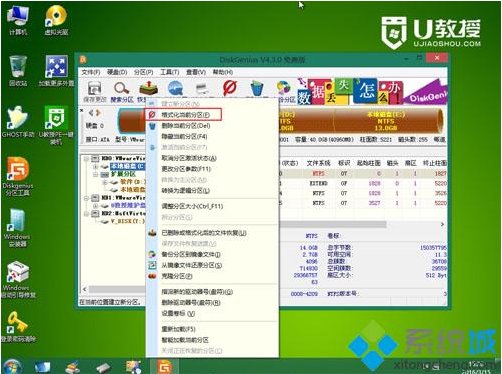Open the 工具(T) menu

[x=170, y=72]
